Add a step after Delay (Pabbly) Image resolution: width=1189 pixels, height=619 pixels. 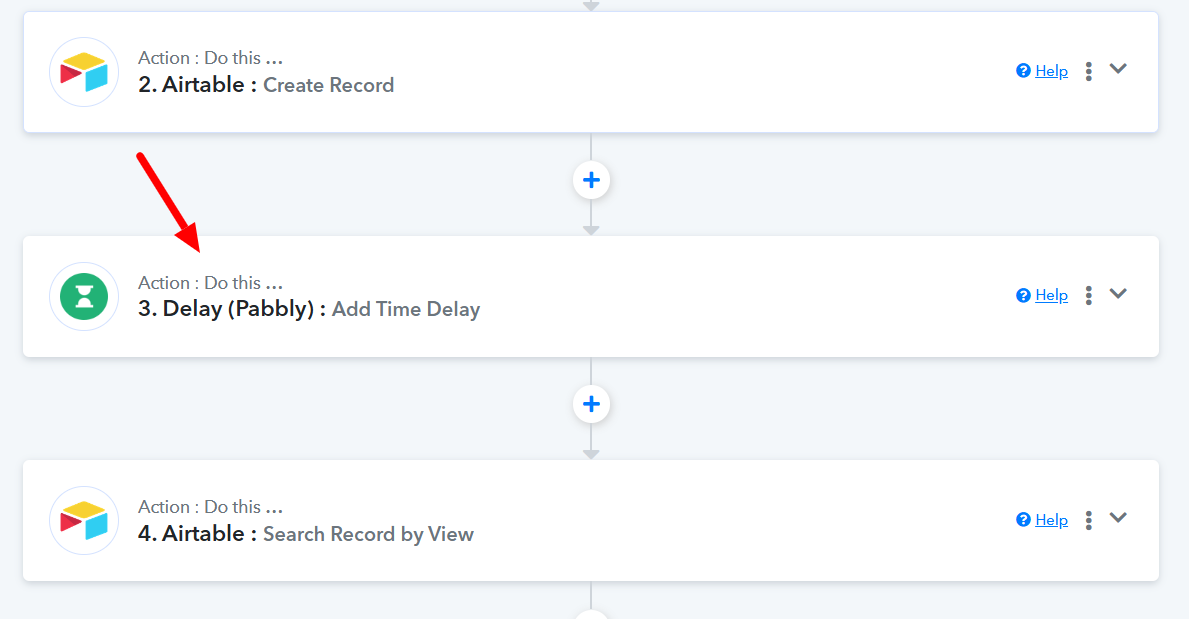[x=591, y=404]
